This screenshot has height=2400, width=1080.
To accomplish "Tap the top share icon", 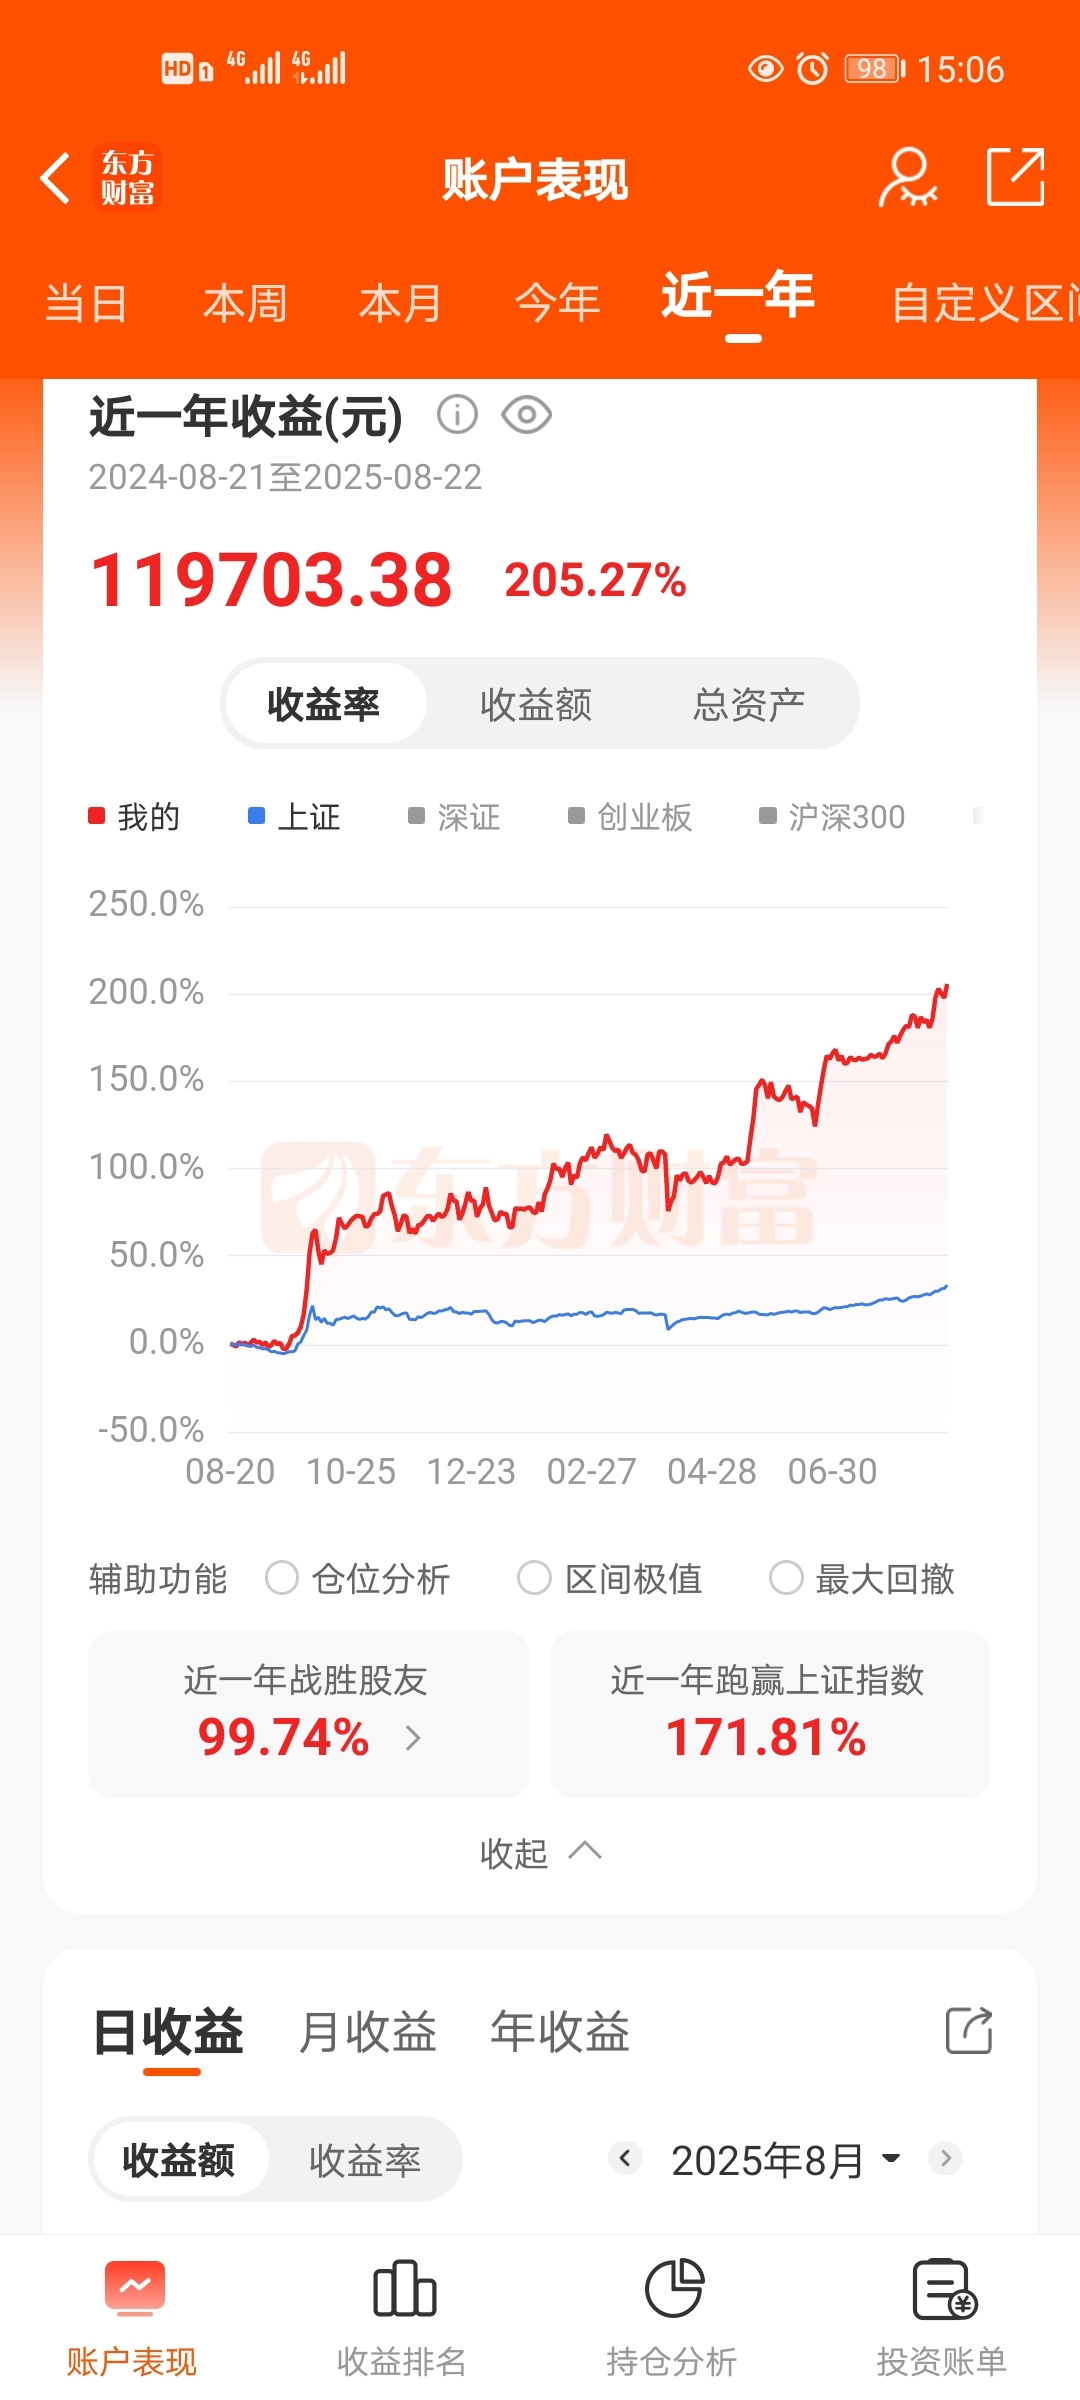I will point(1015,177).
